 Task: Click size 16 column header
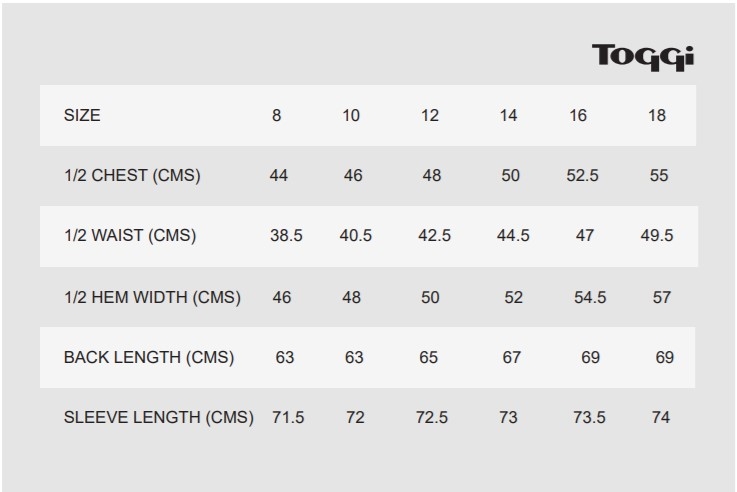tap(578, 115)
